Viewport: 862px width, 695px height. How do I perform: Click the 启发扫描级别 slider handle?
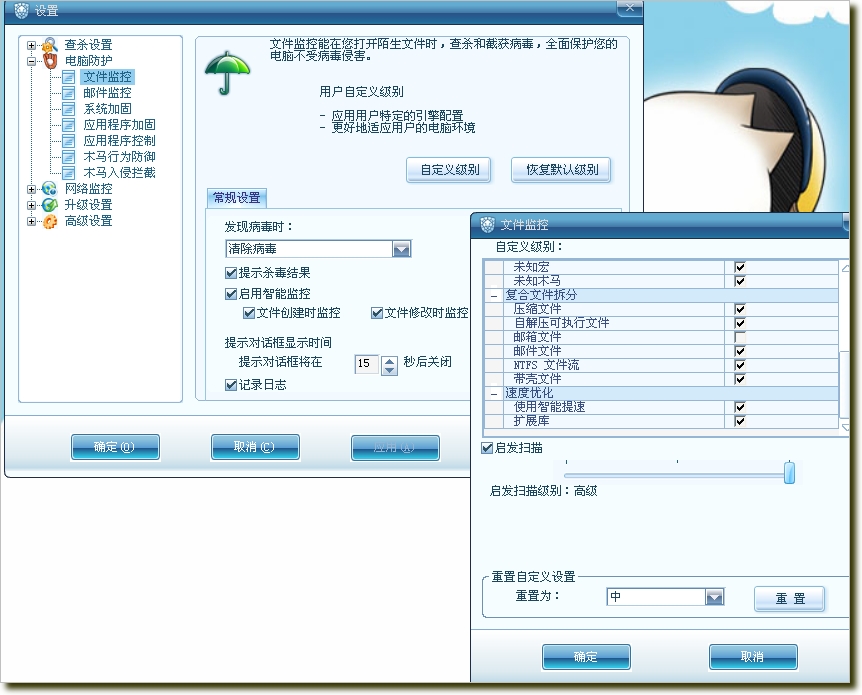(x=789, y=472)
